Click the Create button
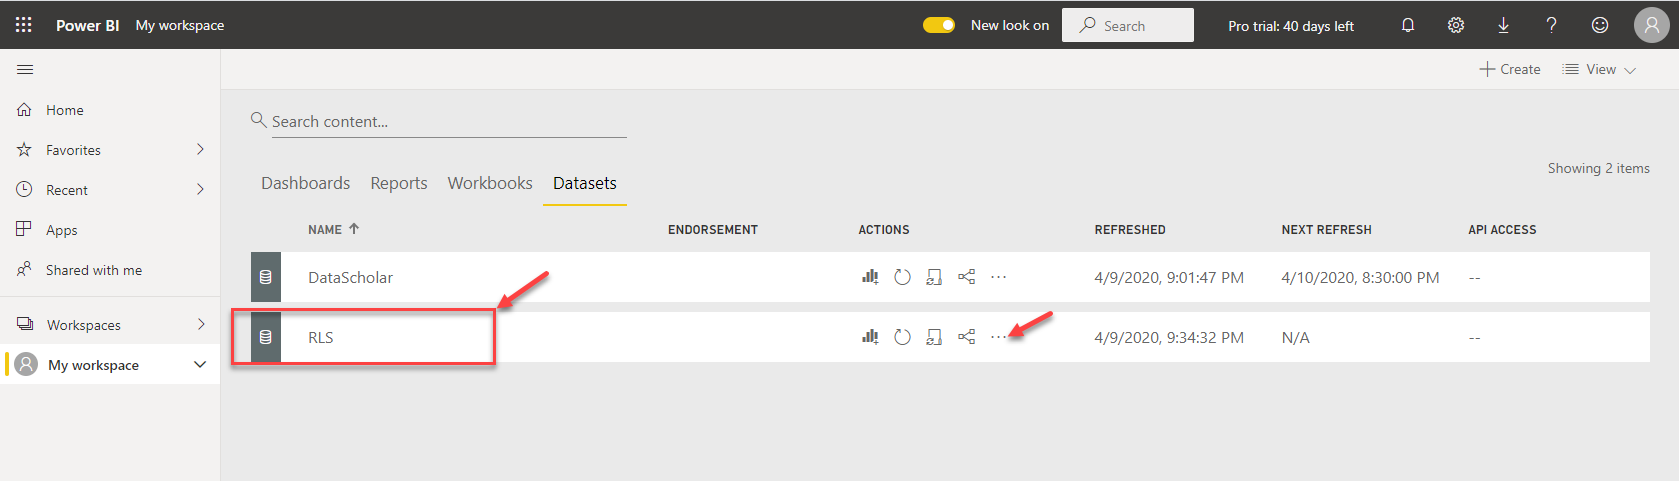Image resolution: width=1679 pixels, height=481 pixels. click(1510, 69)
